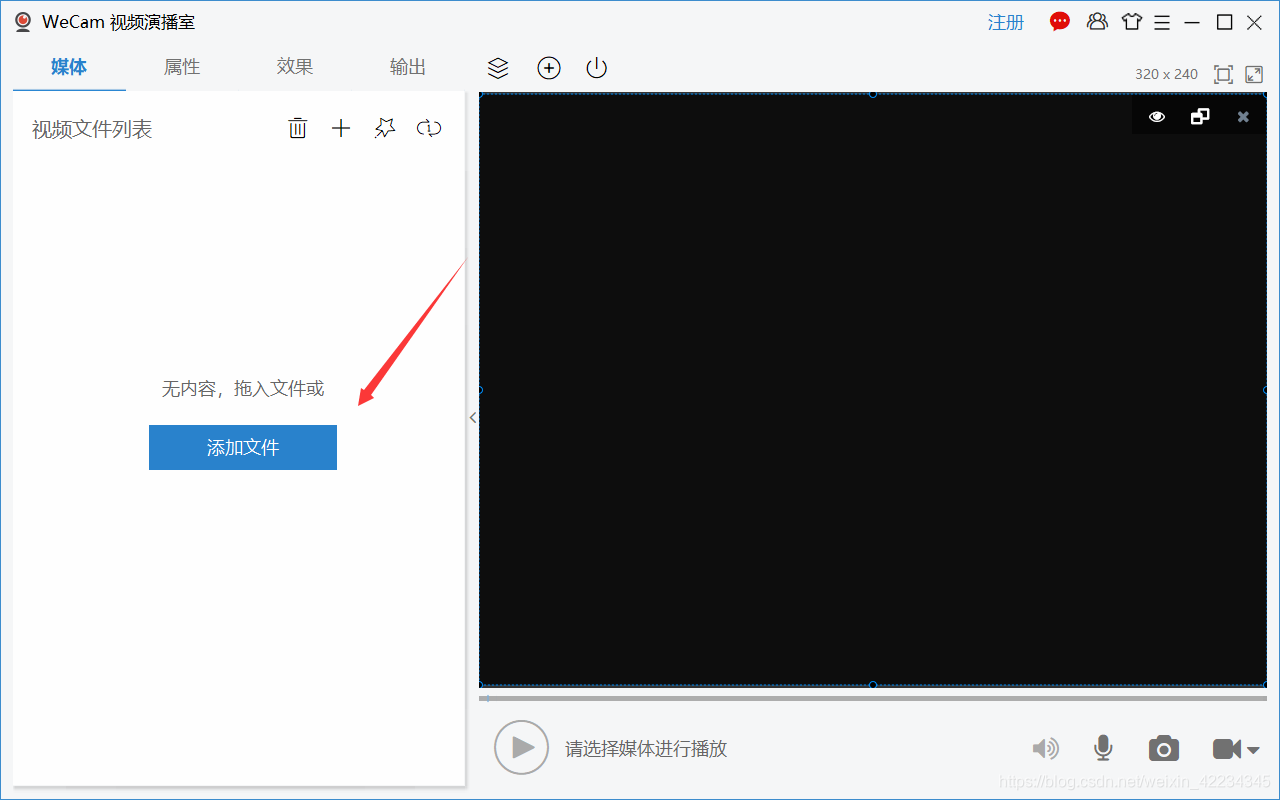Image resolution: width=1280 pixels, height=800 pixels.
Task: Toggle the microphone icon
Action: tap(1103, 748)
